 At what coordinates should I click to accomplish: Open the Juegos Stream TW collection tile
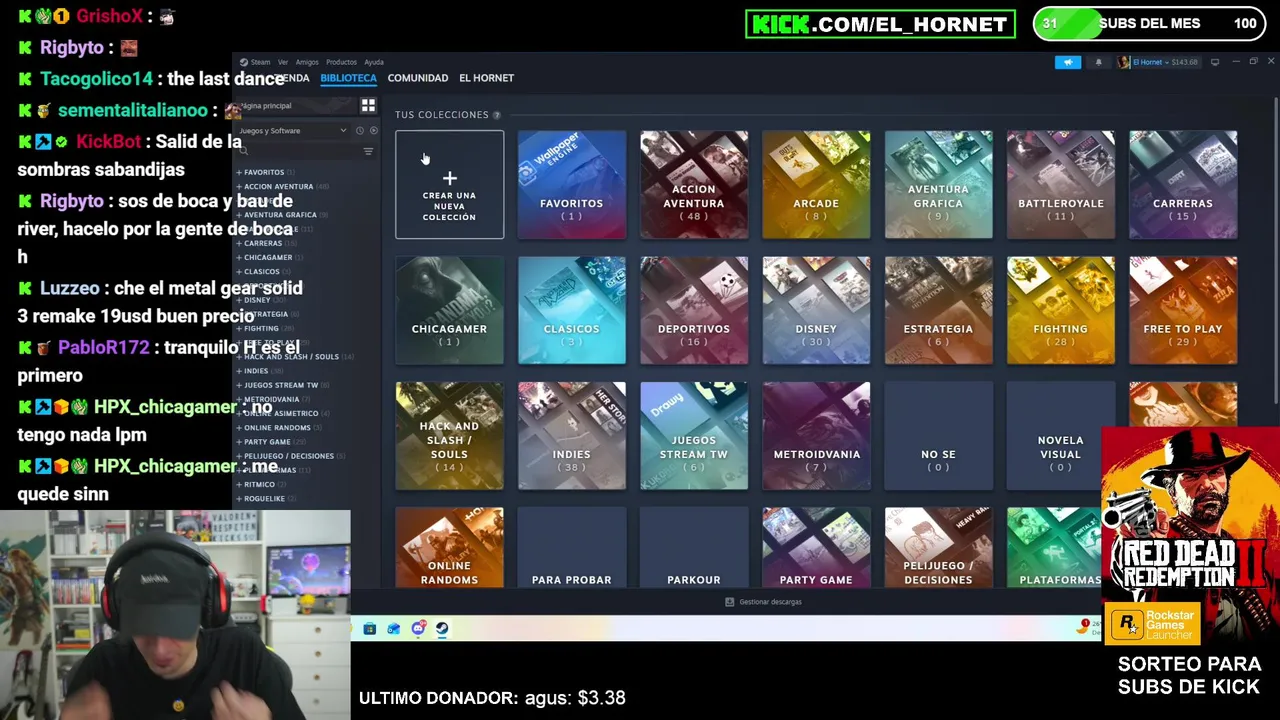click(694, 436)
